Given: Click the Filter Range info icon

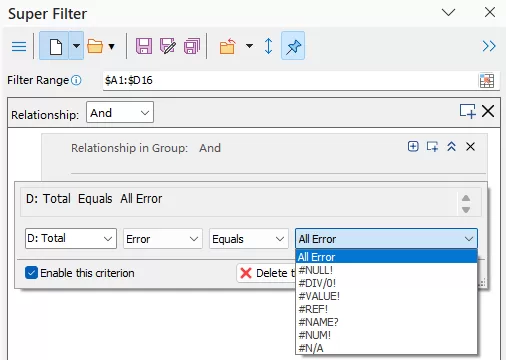Looking at the screenshot, I should click(76, 80).
